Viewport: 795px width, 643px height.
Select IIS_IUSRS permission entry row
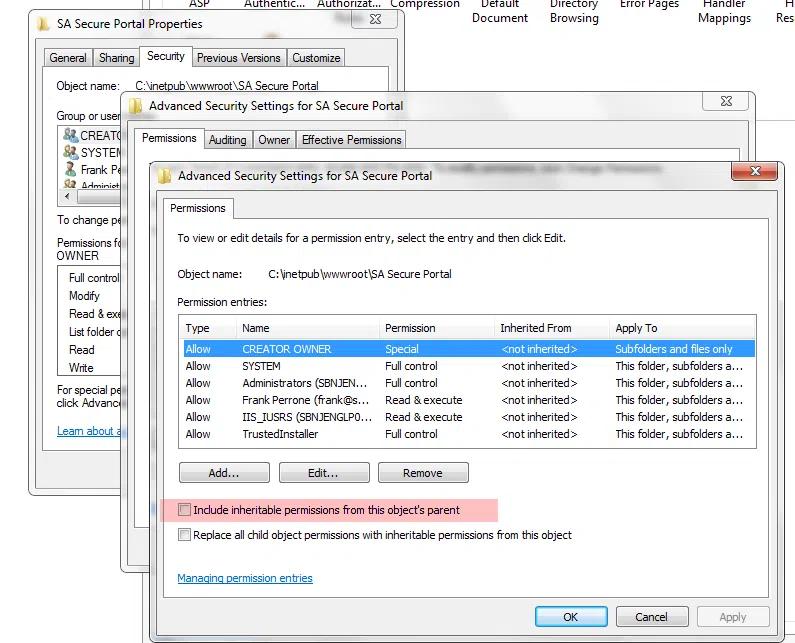(467, 417)
